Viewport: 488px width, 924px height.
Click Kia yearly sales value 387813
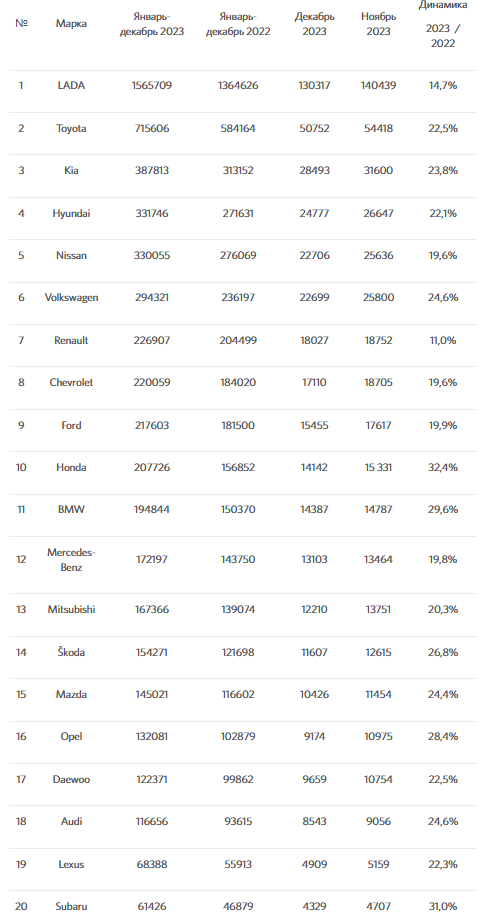tap(152, 170)
